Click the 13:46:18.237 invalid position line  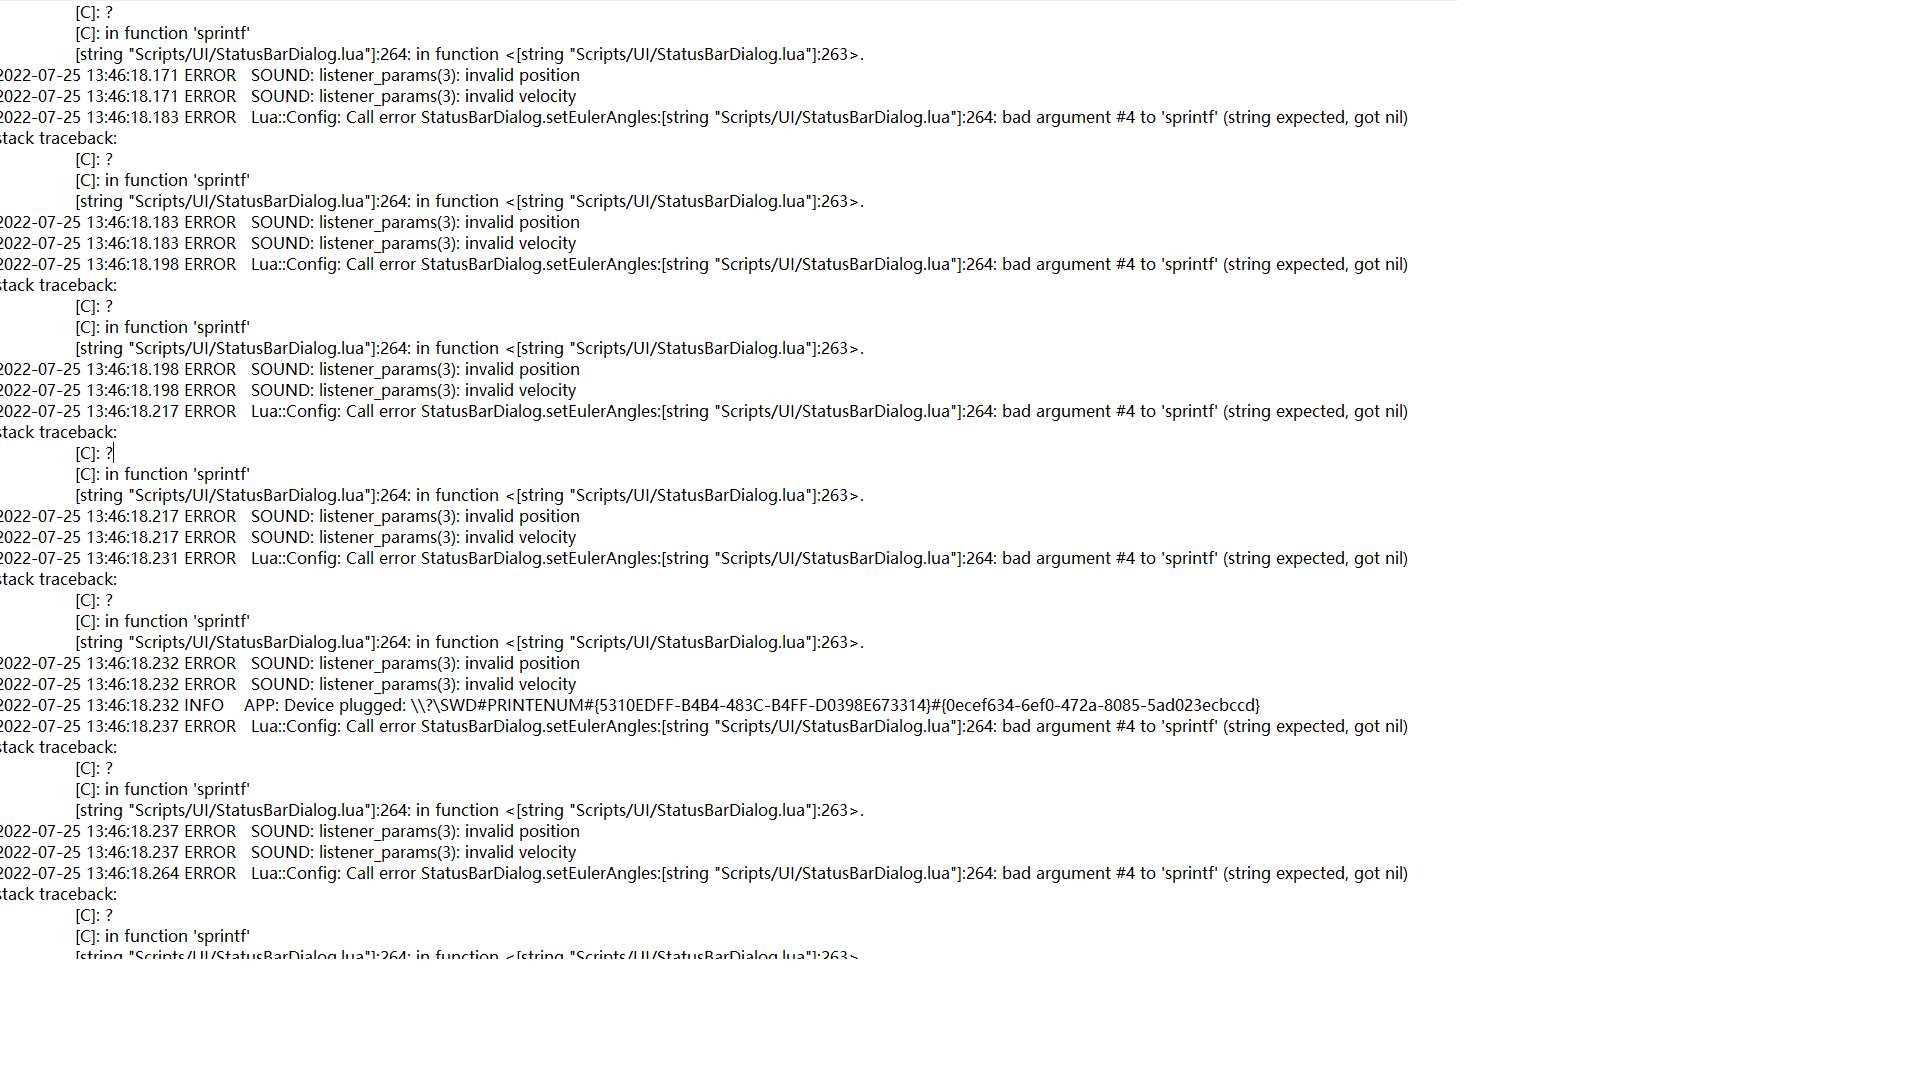[x=290, y=831]
